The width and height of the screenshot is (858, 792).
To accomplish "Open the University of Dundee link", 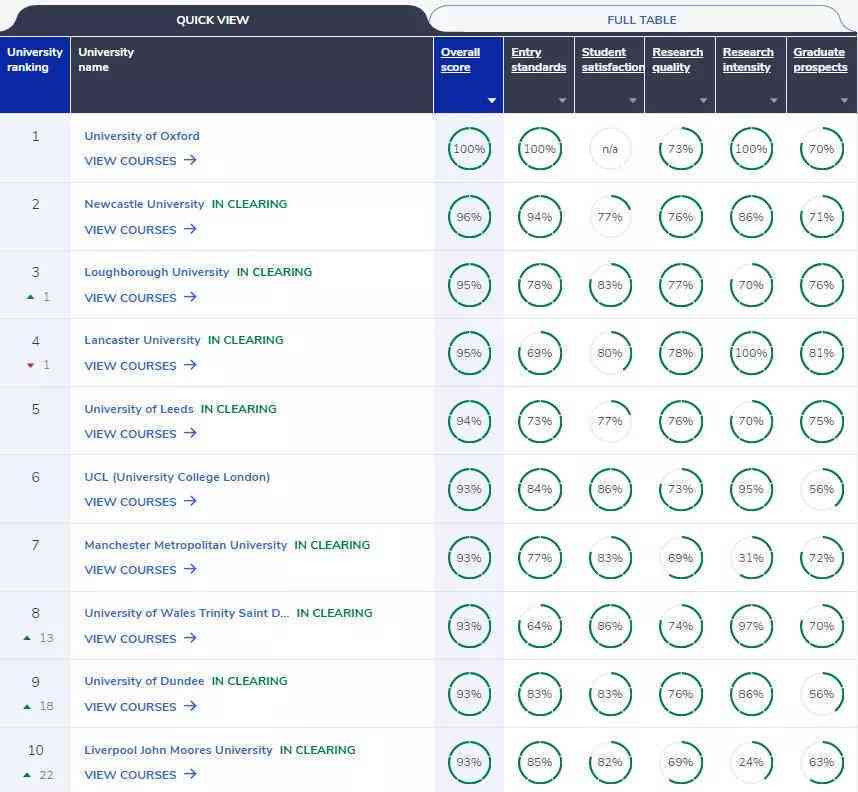I will pyautogui.click(x=144, y=681).
